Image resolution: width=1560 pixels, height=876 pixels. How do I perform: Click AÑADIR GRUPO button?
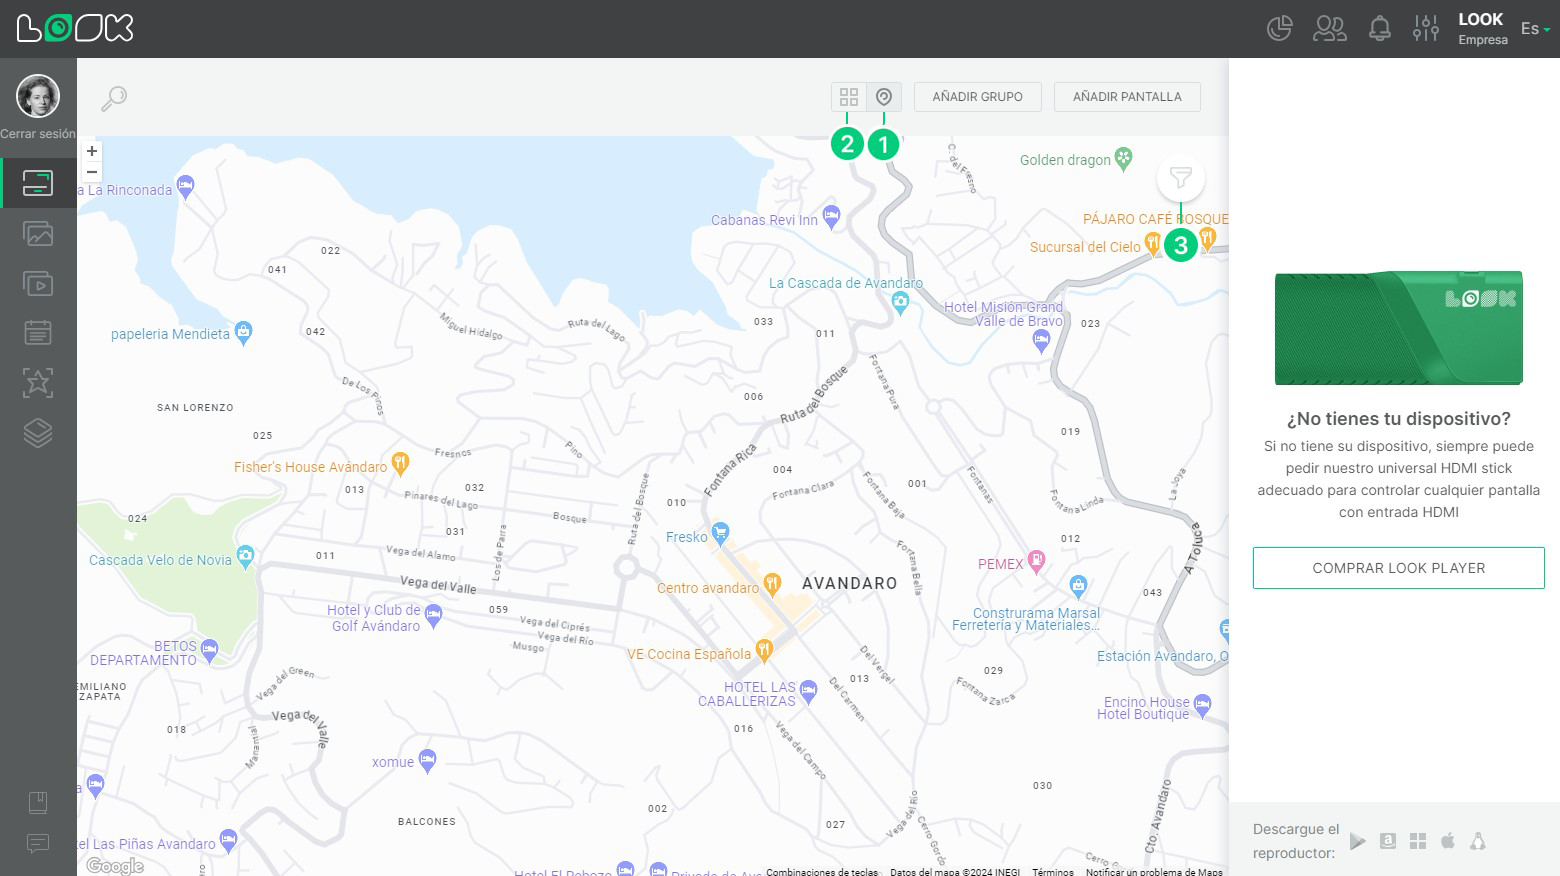pyautogui.click(x=978, y=97)
